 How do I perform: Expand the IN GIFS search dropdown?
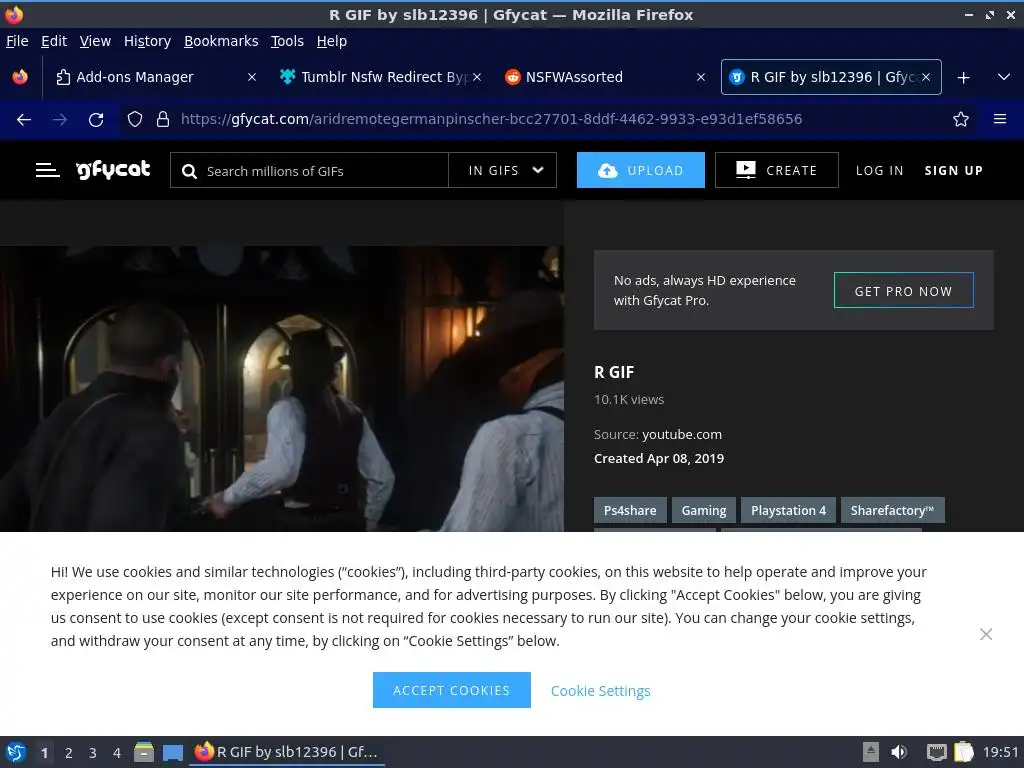(x=503, y=170)
